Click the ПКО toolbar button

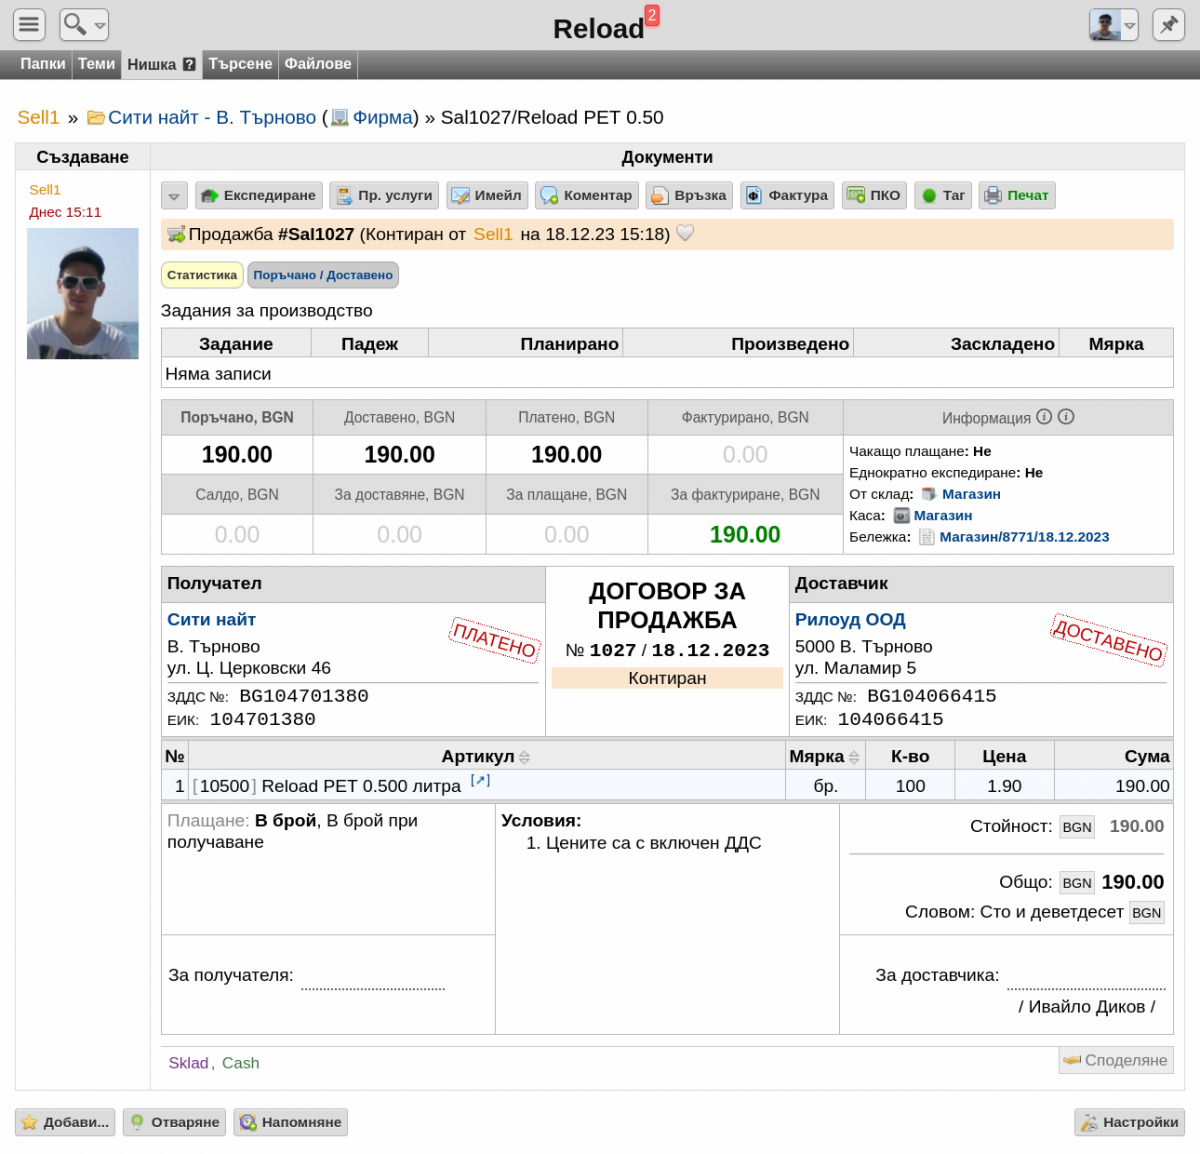tap(874, 195)
